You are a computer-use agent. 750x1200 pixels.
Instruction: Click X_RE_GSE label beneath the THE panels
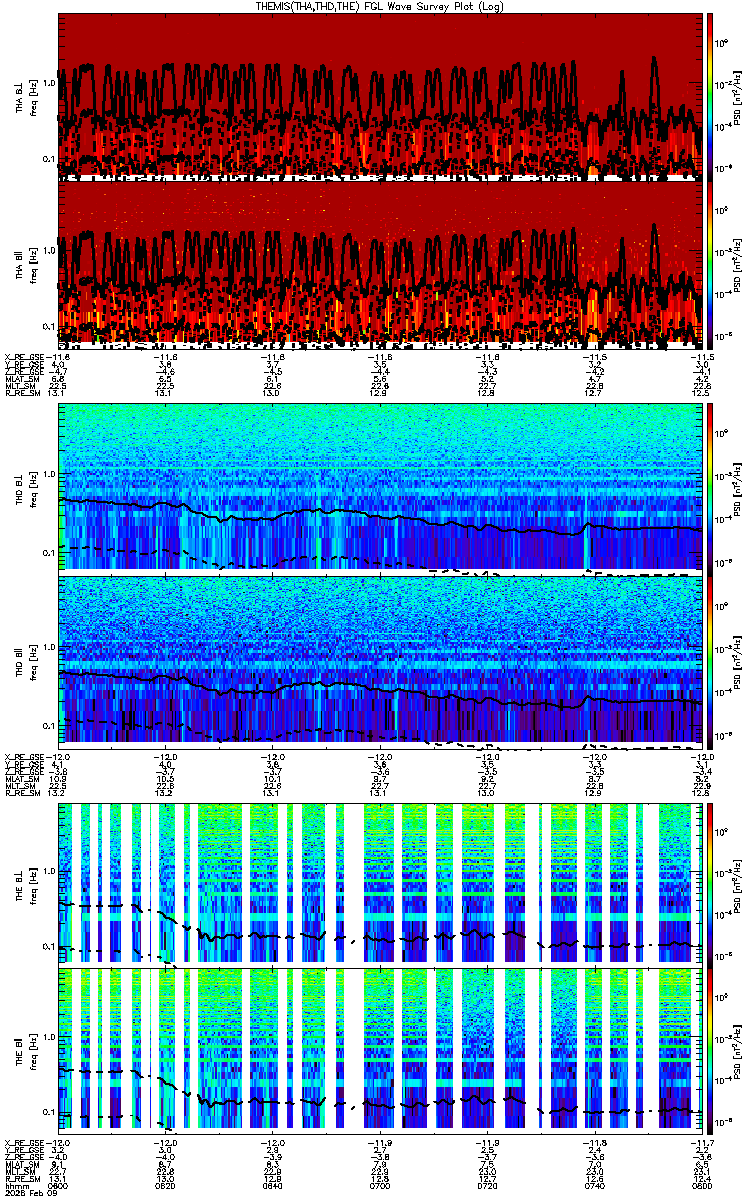tap(25, 1143)
